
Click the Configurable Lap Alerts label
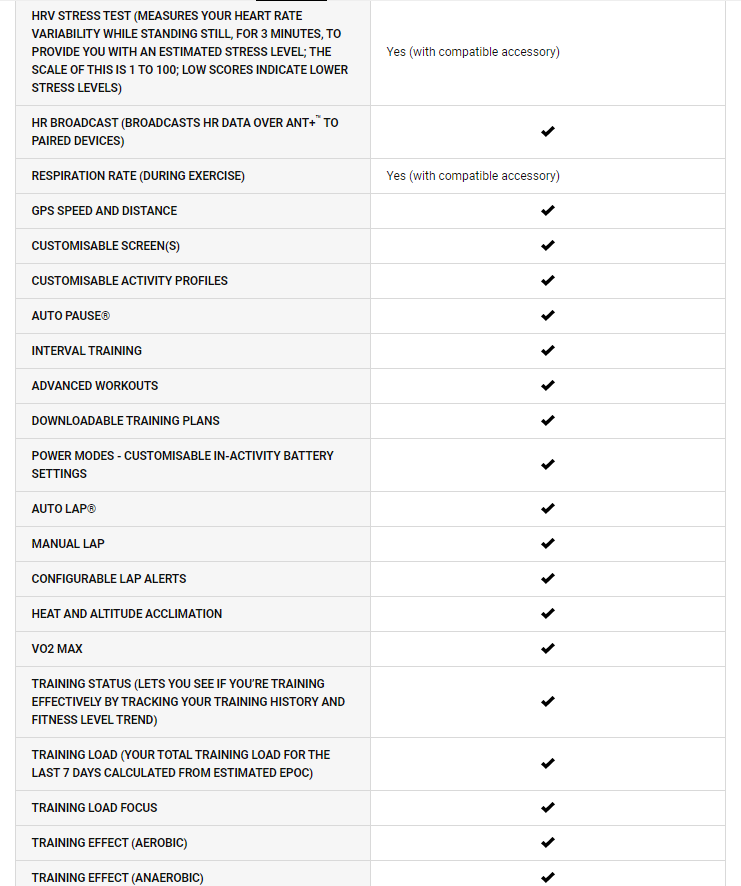pos(109,579)
